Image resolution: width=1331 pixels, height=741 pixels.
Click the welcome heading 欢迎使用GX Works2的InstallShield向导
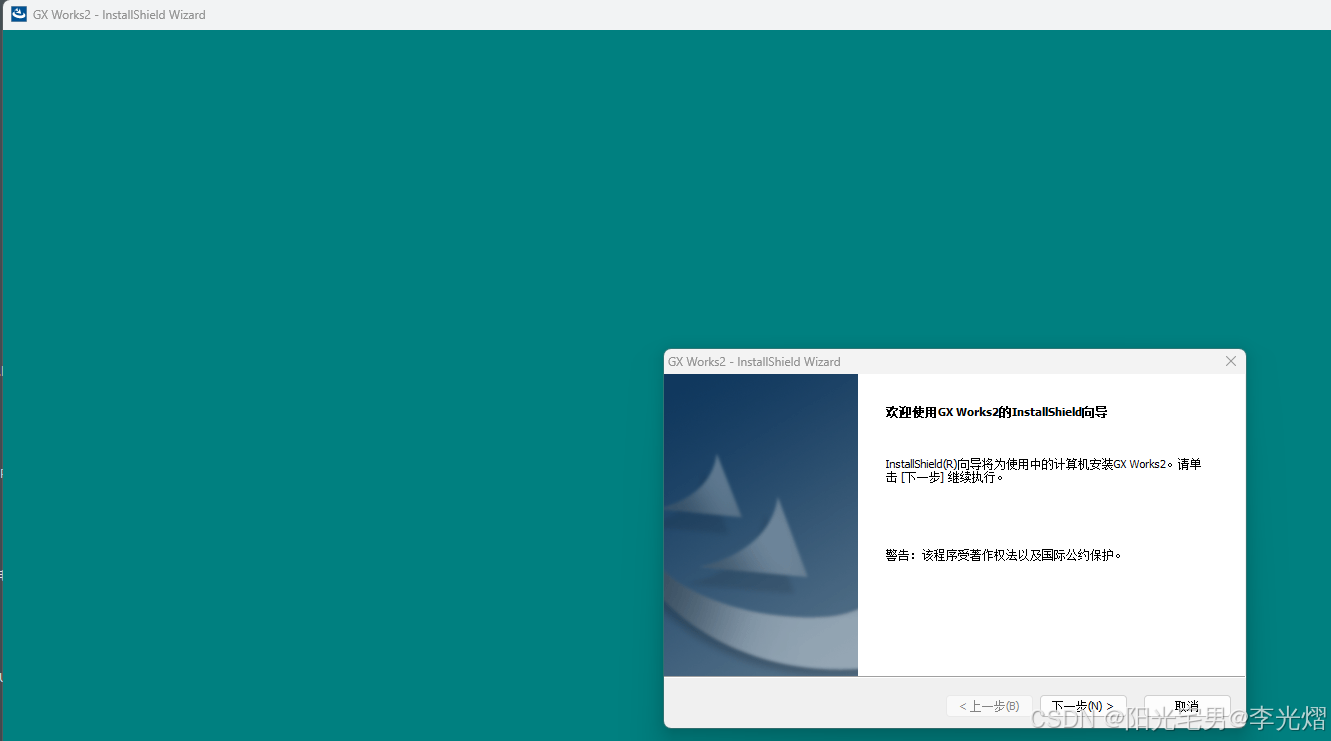pyautogui.click(x=996, y=412)
